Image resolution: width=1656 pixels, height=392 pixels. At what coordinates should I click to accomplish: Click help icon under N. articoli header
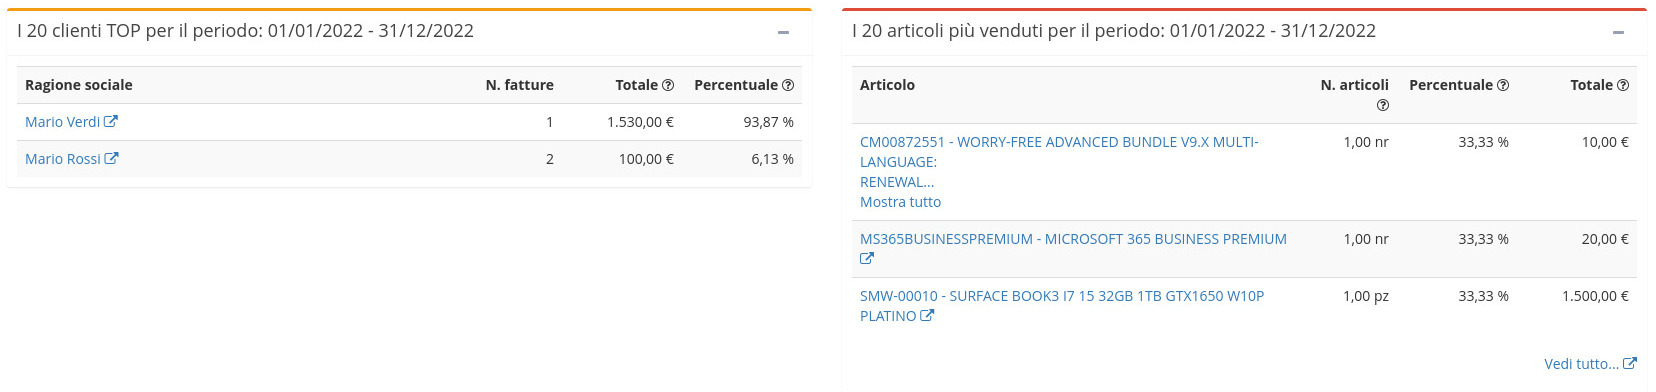1383,105
